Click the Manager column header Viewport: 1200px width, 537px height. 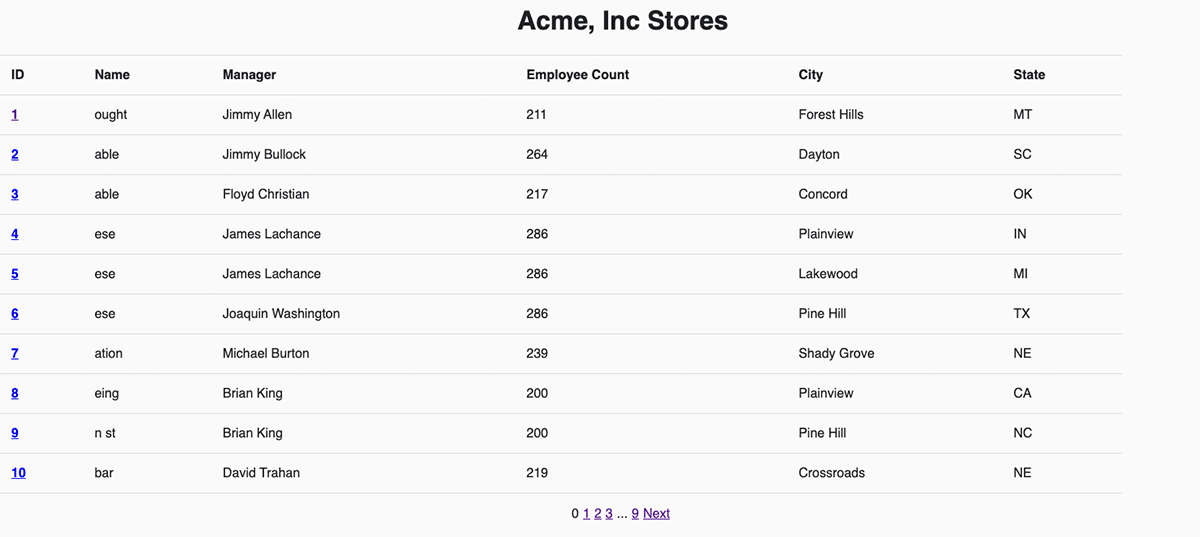(249, 75)
